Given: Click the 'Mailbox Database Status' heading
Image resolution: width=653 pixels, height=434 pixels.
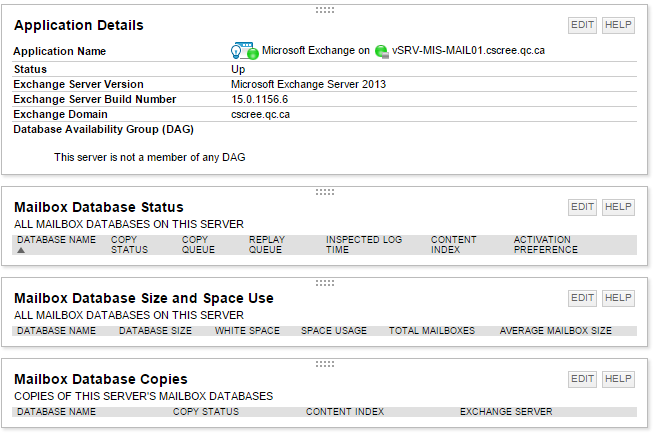Looking at the screenshot, I should [x=99, y=207].
